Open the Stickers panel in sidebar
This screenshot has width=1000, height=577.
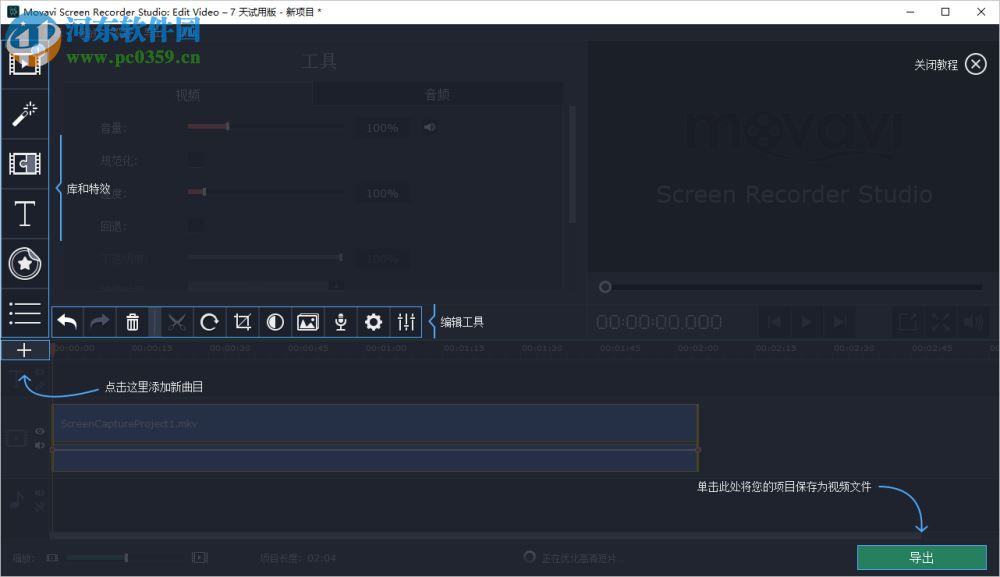pos(25,263)
